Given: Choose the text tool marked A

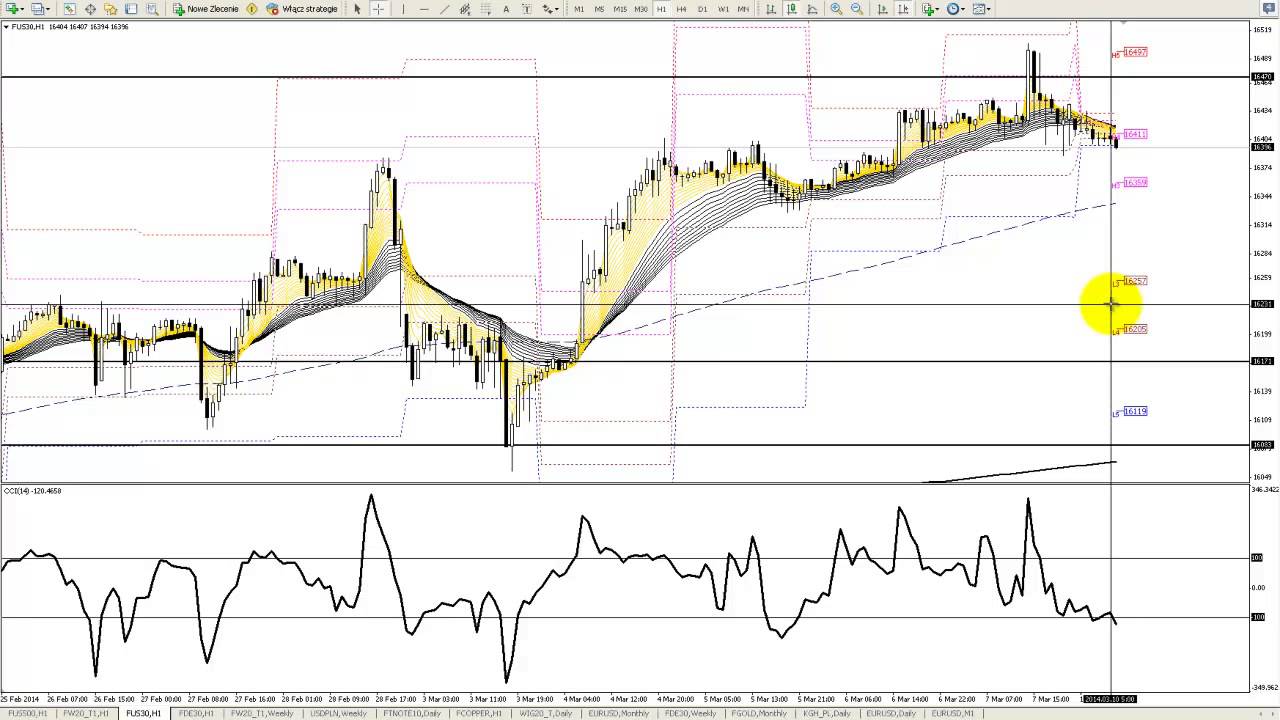Looking at the screenshot, I should click(x=506, y=9).
